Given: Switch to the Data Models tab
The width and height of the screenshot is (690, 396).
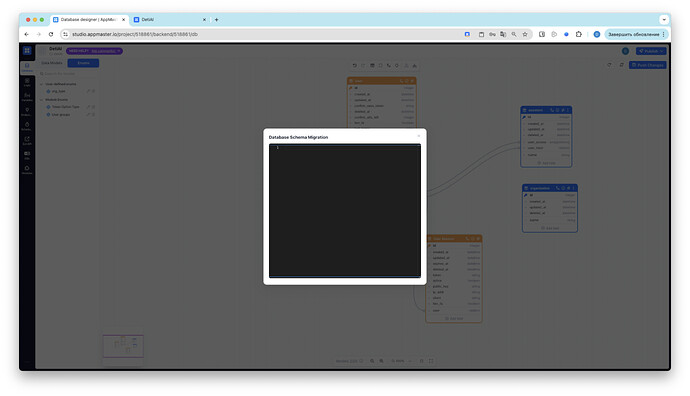Looking at the screenshot, I should pyautogui.click(x=52, y=63).
